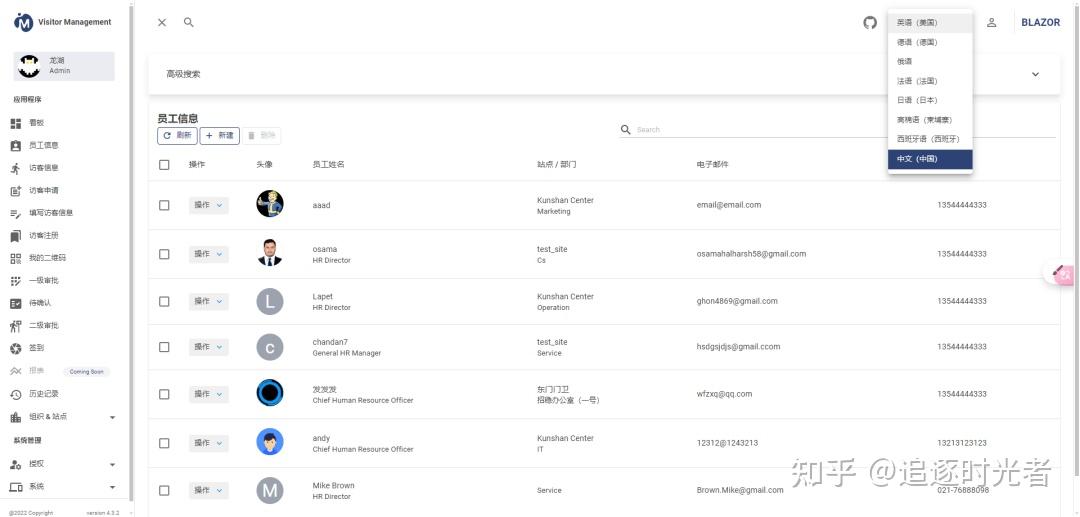This screenshot has height=517, width=1080.
Task: Click the employee table Search field
Action: point(845,129)
